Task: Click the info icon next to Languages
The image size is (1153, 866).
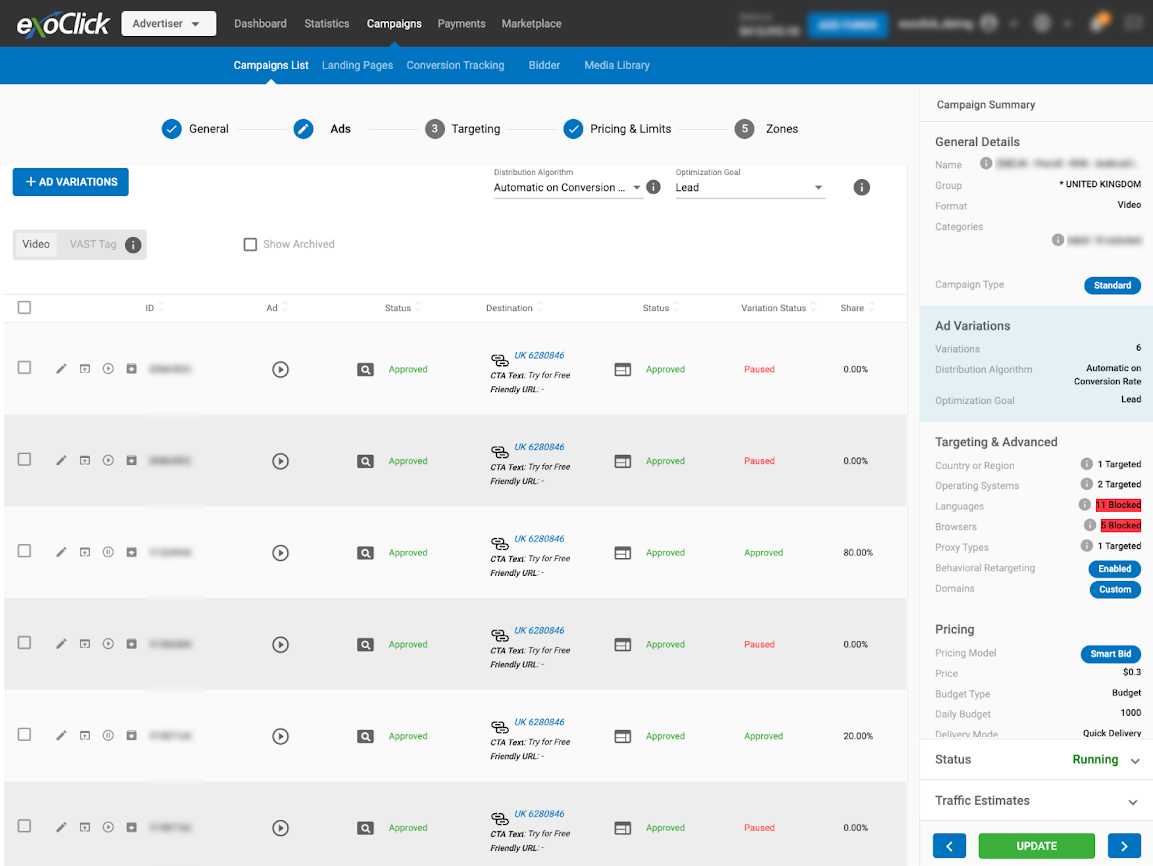Action: [1085, 505]
